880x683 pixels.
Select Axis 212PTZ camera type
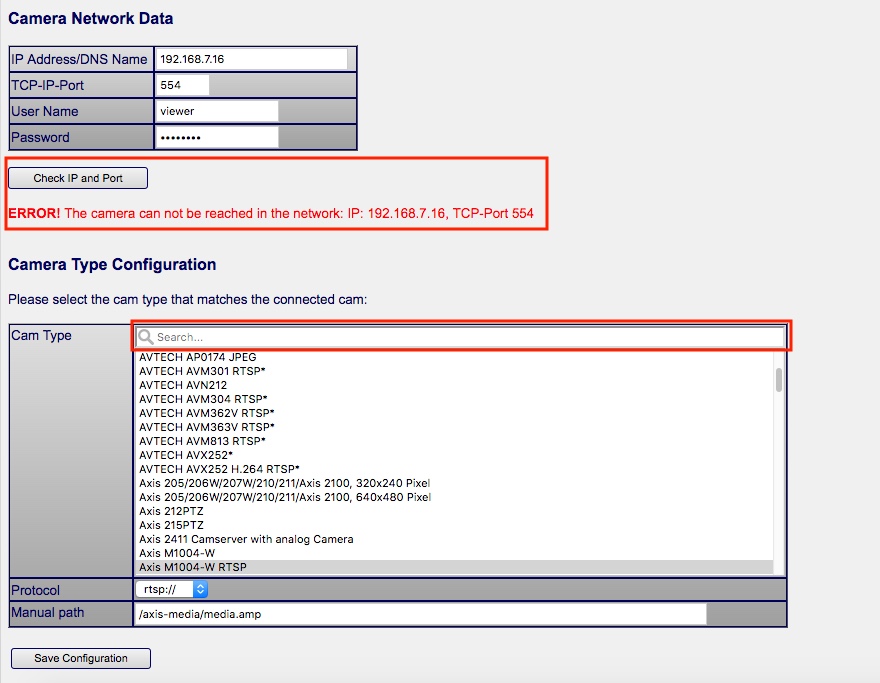171,511
